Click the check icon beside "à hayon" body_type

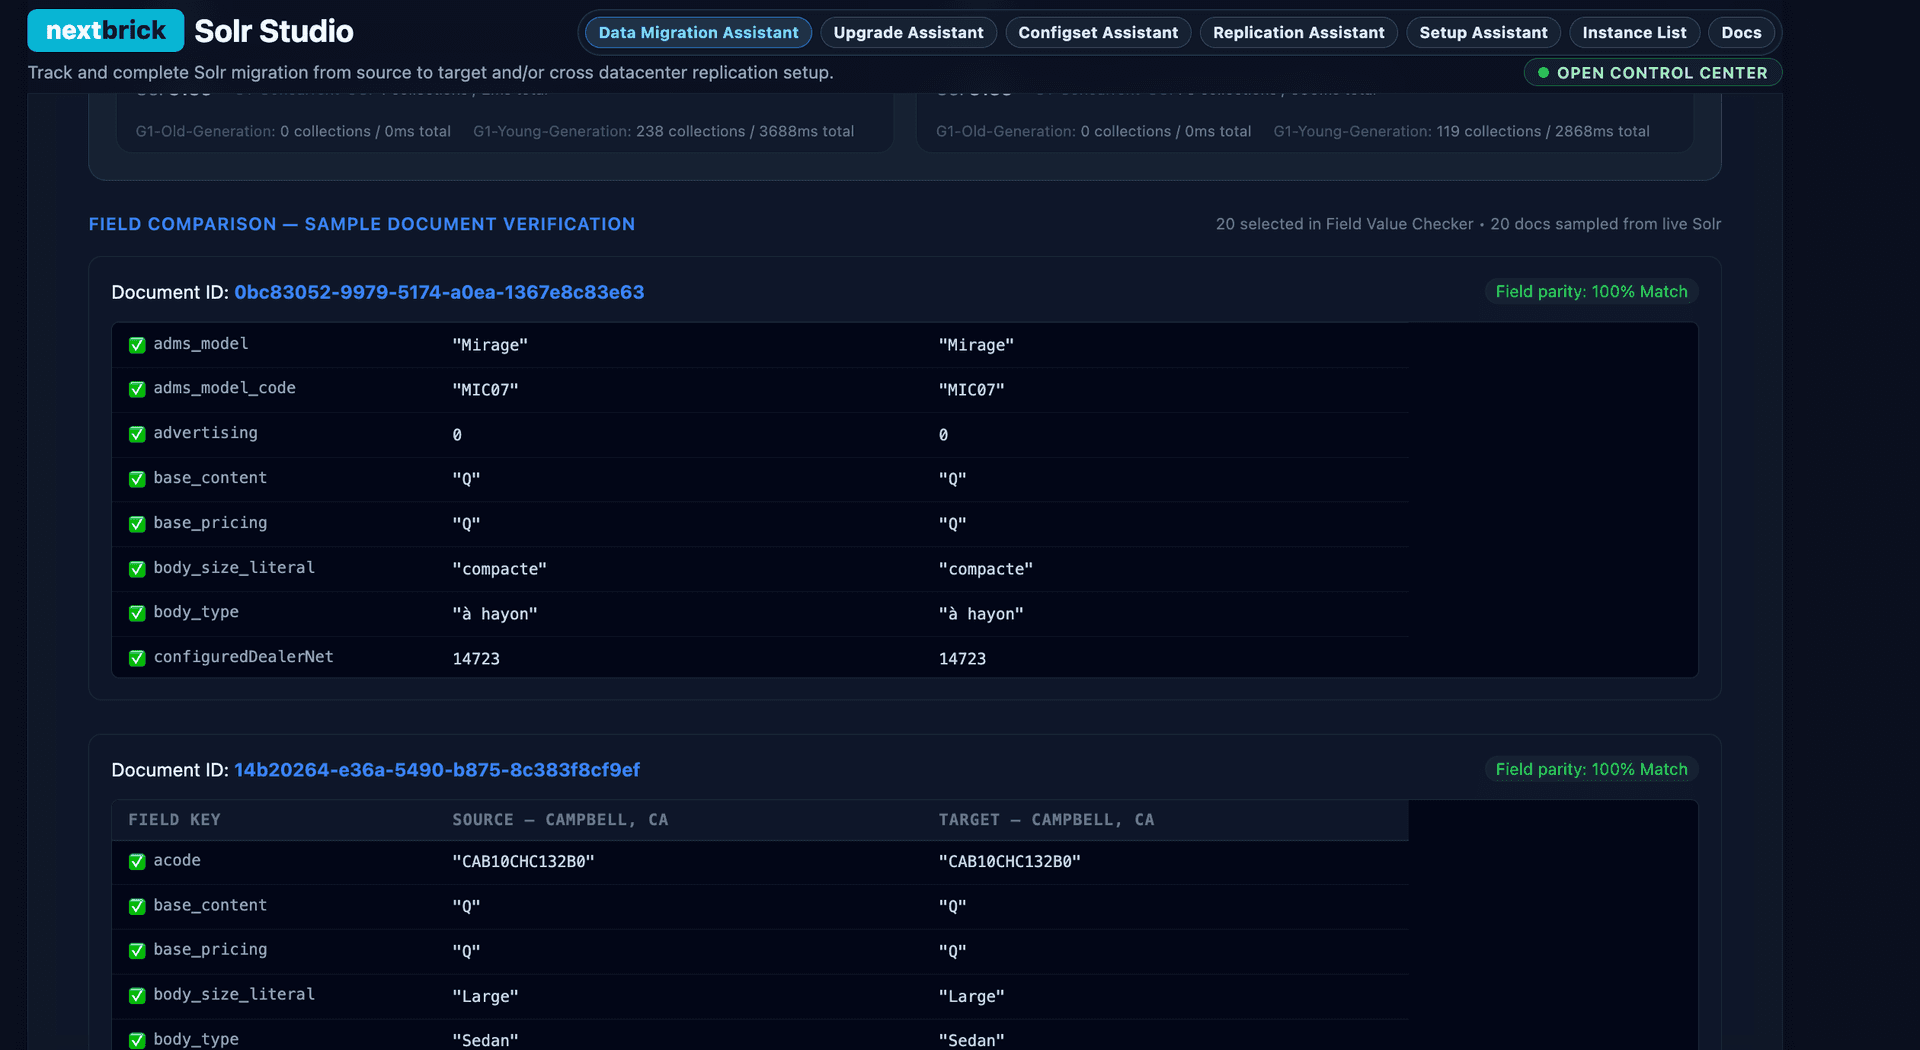pos(137,613)
